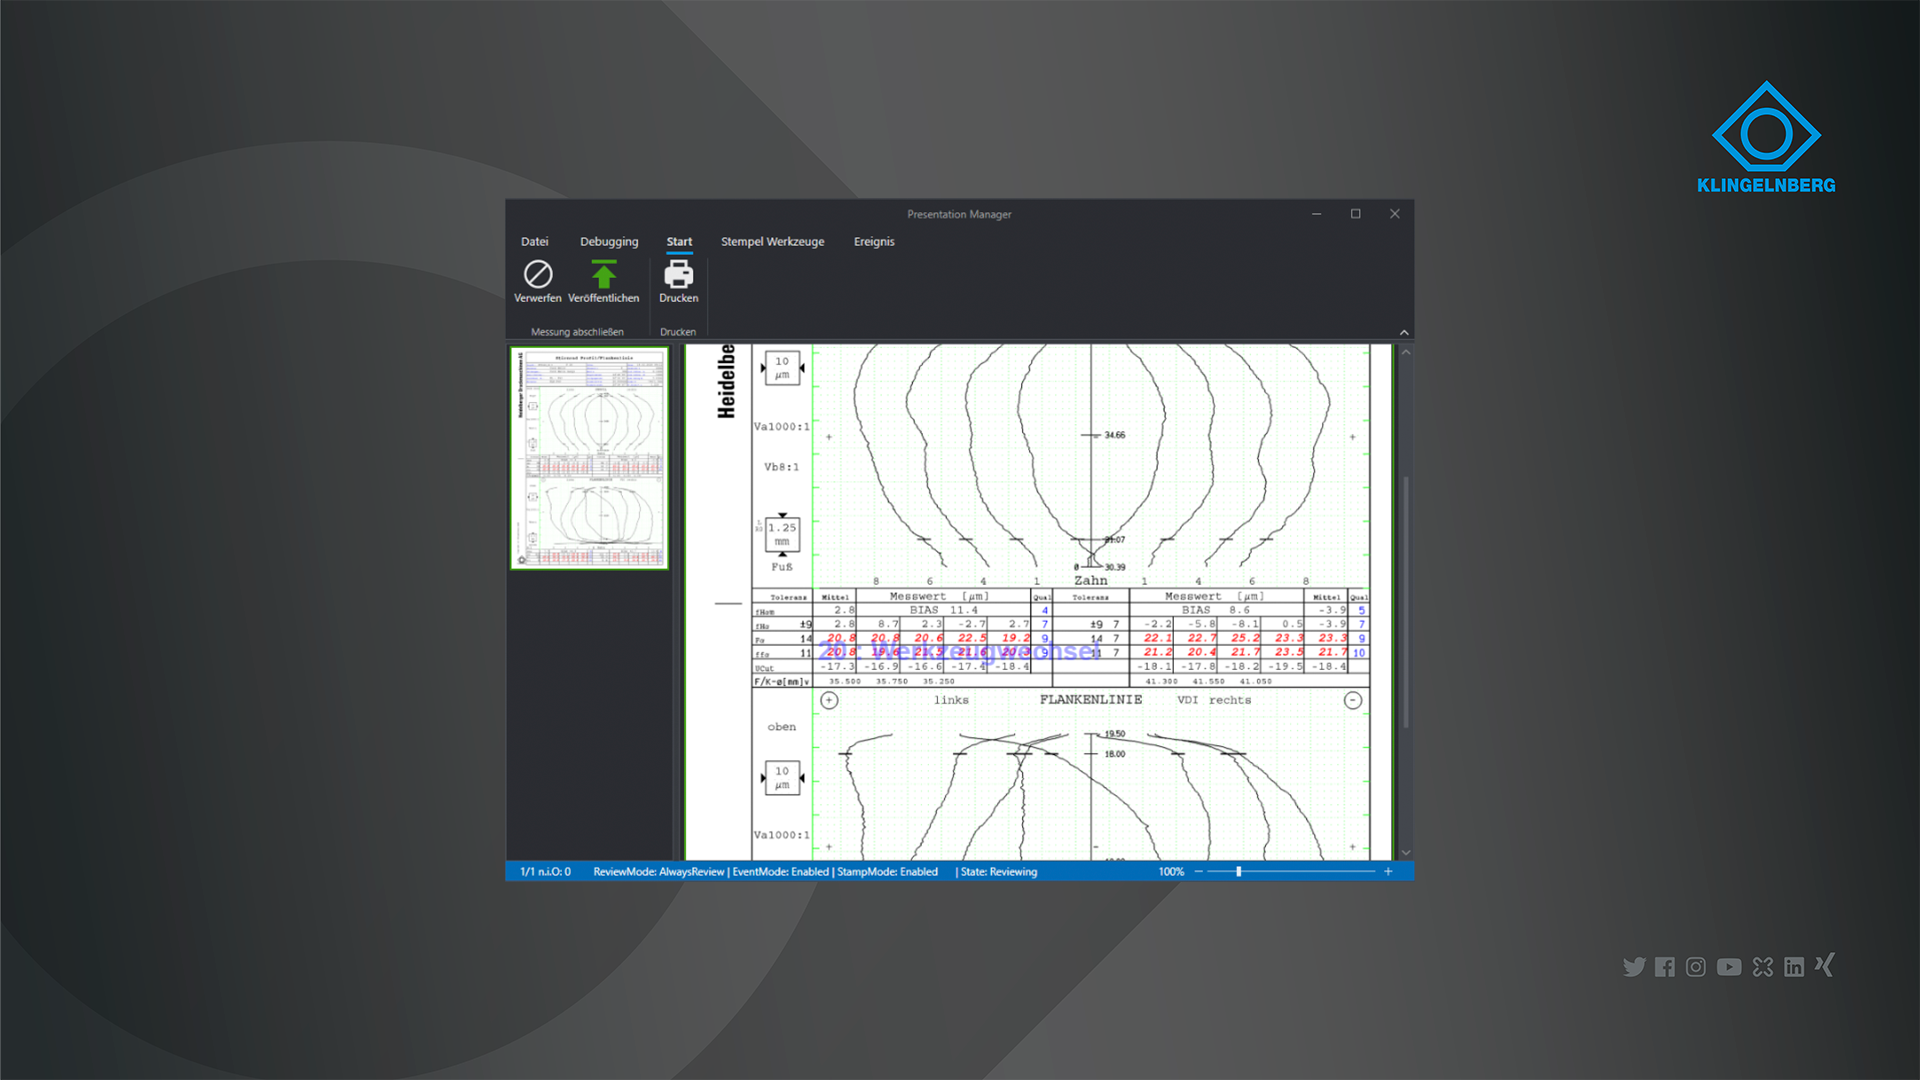Click the Klingelnberg logo

(x=1766, y=138)
